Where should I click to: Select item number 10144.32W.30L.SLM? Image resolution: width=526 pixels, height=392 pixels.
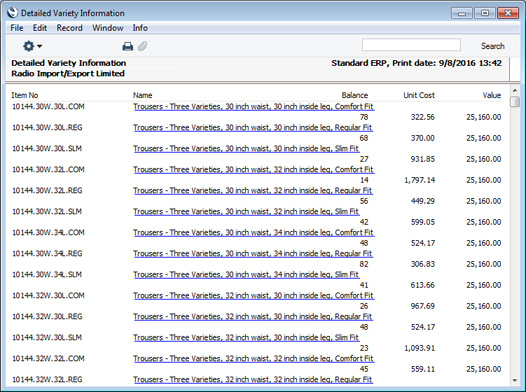[x=47, y=337]
